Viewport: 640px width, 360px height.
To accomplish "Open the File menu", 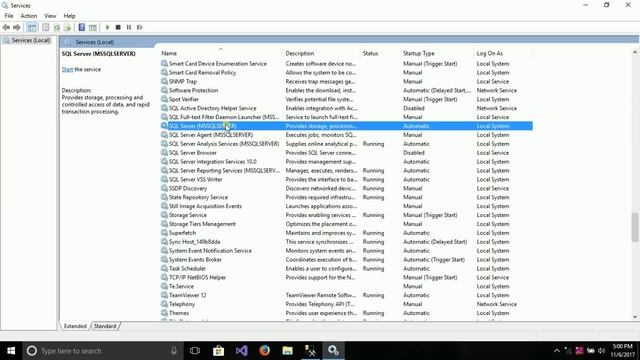I will tap(9, 16).
